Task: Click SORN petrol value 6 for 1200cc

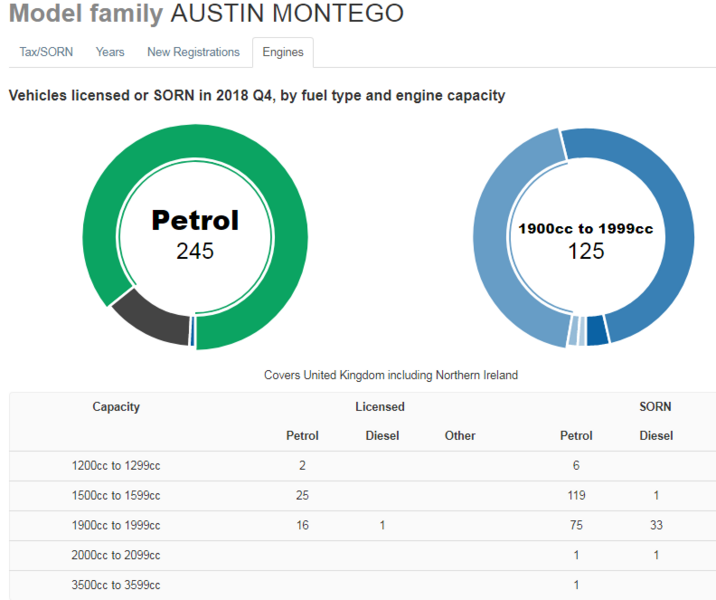Action: pos(576,466)
